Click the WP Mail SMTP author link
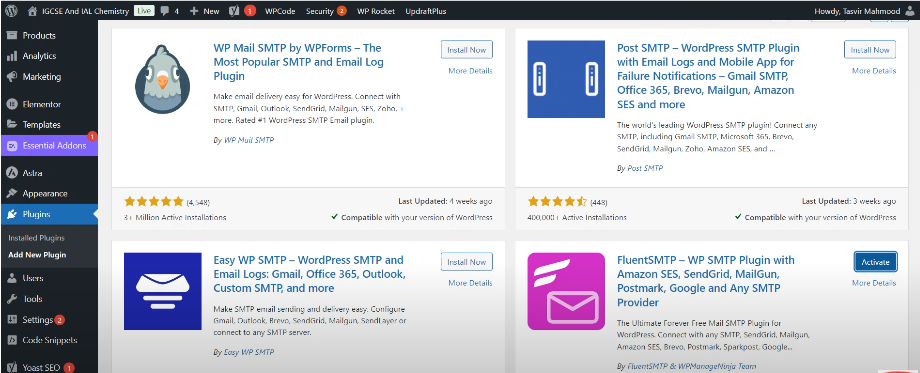The width and height of the screenshot is (920, 373). click(x=249, y=140)
